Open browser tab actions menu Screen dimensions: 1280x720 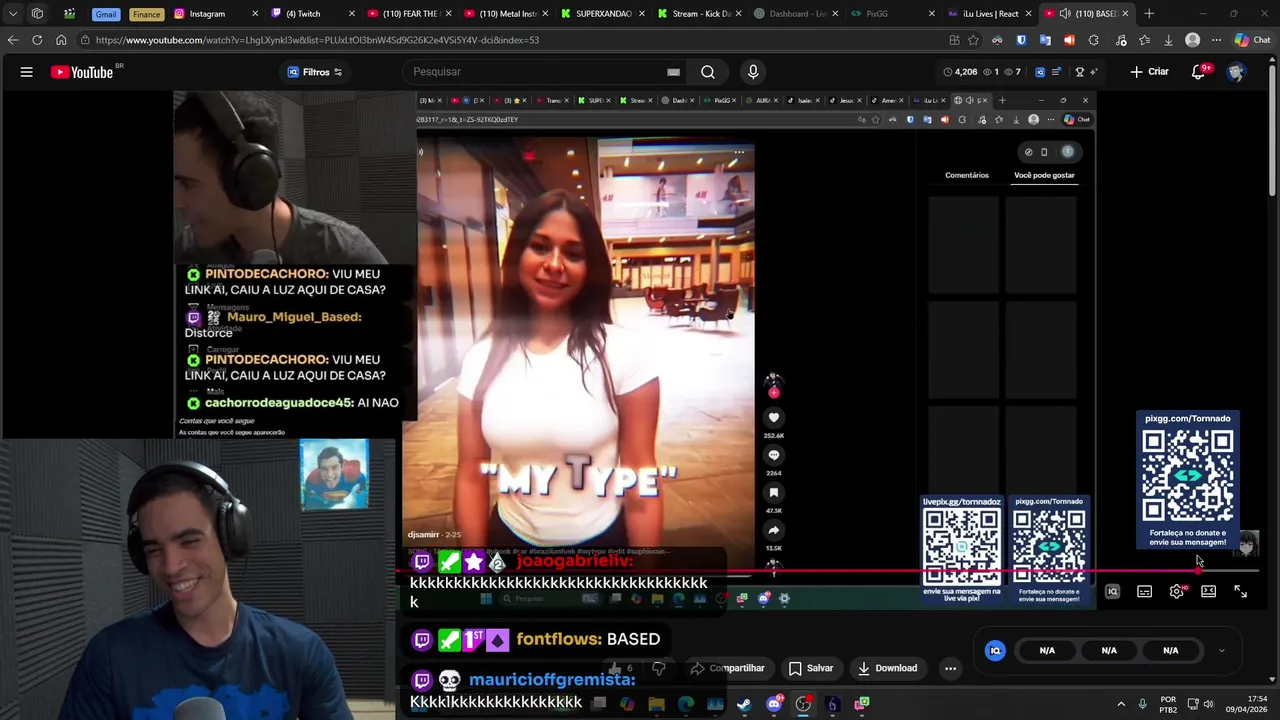click(13, 14)
